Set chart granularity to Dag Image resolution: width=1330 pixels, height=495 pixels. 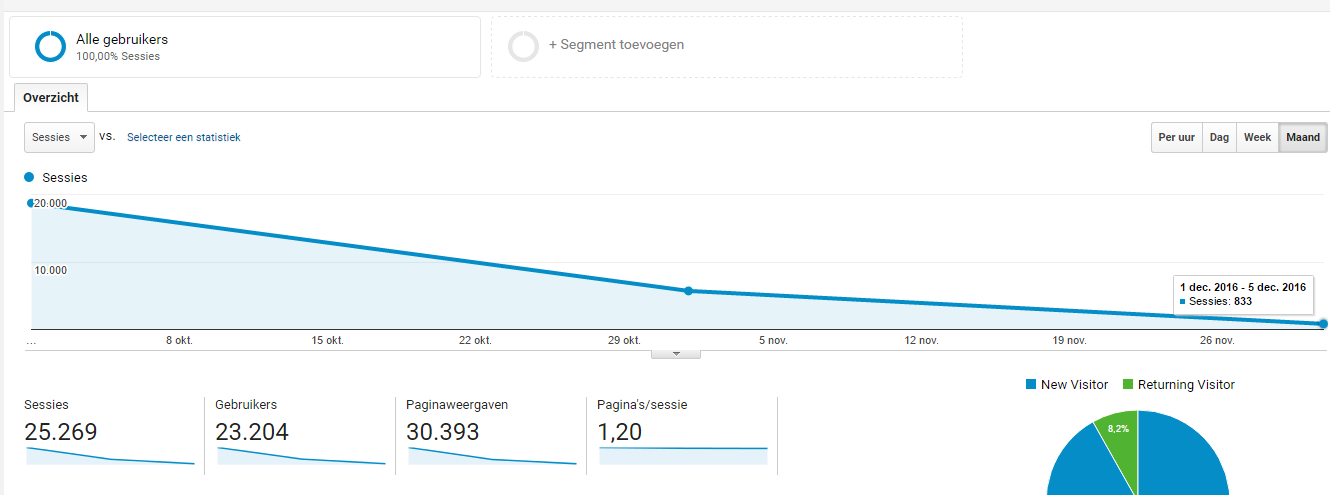pos(1219,137)
